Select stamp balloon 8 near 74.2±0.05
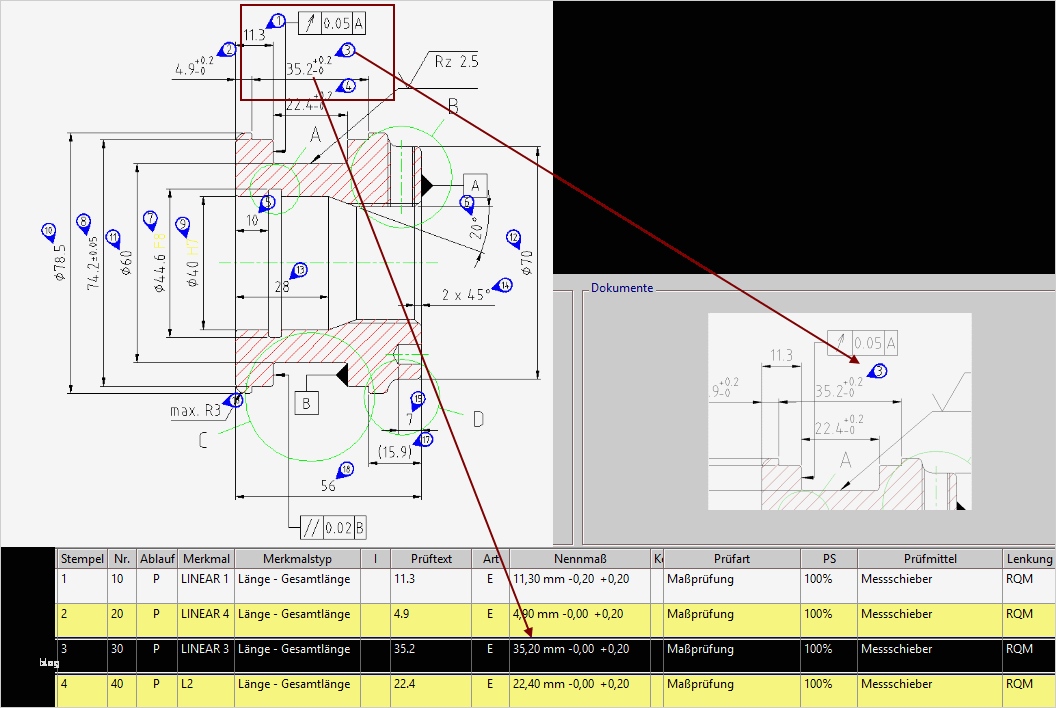This screenshot has height=708, width=1056. [x=84, y=222]
